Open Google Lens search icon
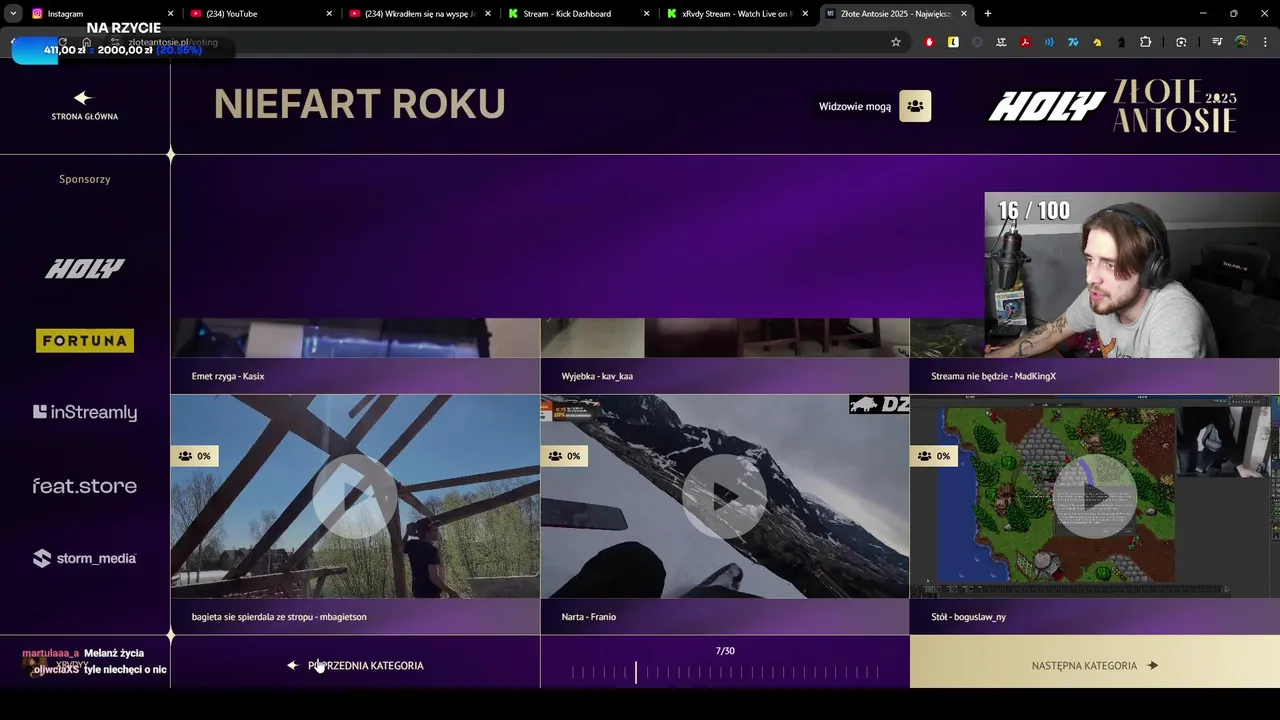The height and width of the screenshot is (720, 1280). pos(1181,42)
